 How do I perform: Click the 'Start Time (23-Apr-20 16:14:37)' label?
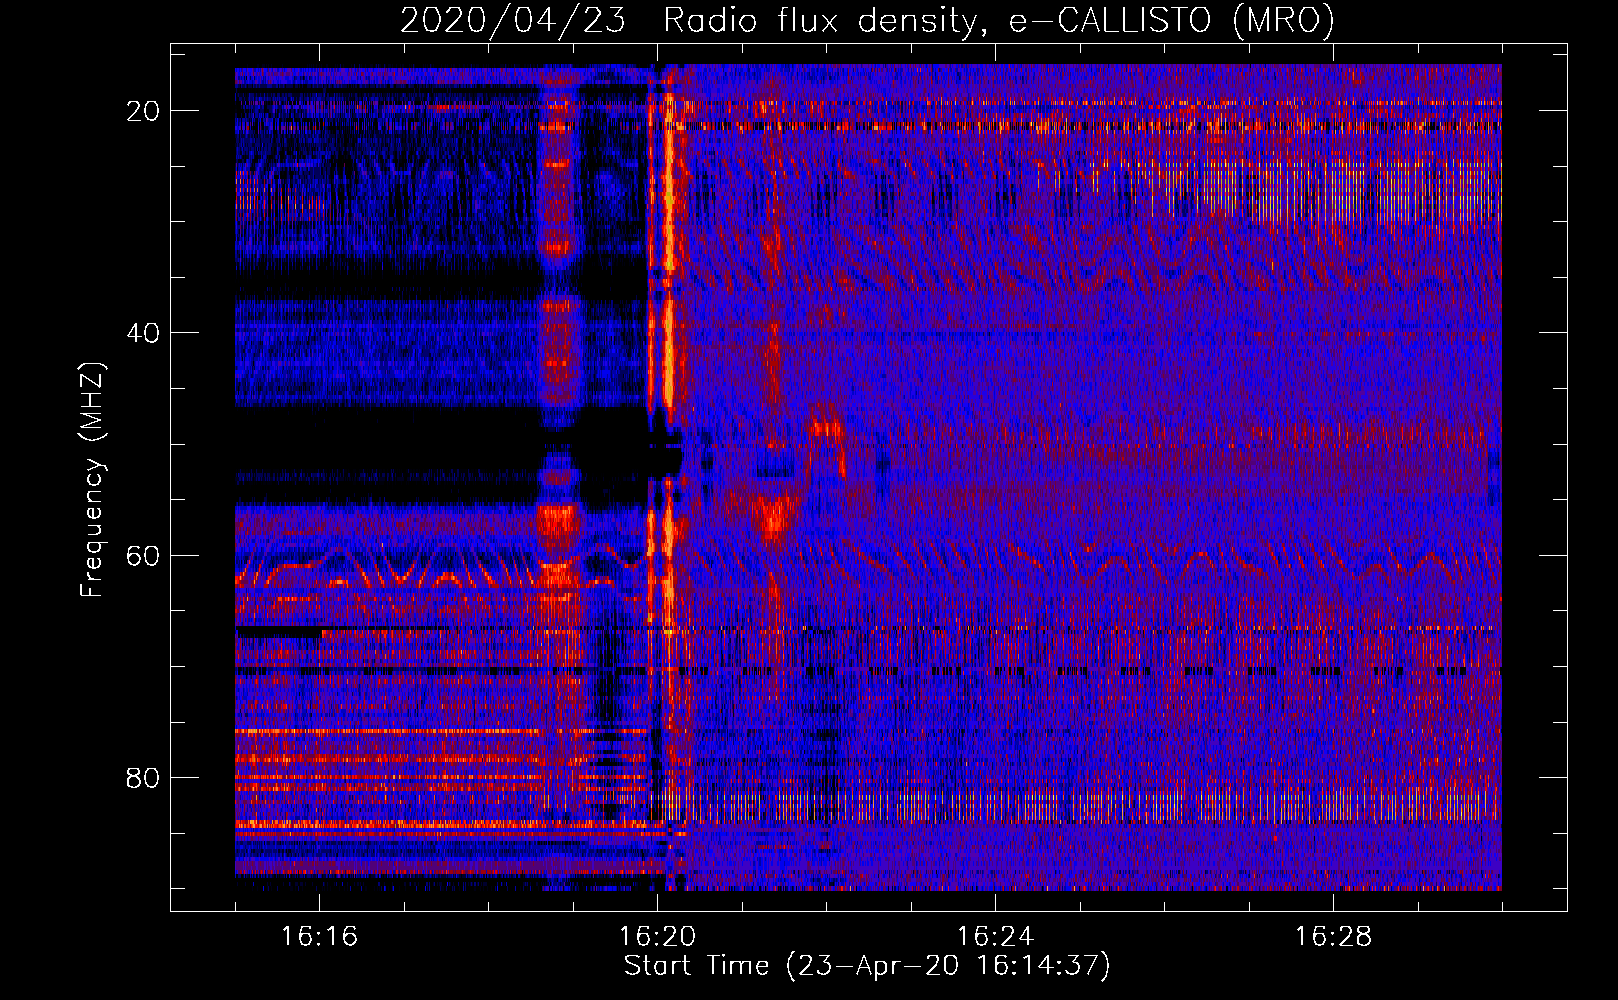click(x=867, y=966)
